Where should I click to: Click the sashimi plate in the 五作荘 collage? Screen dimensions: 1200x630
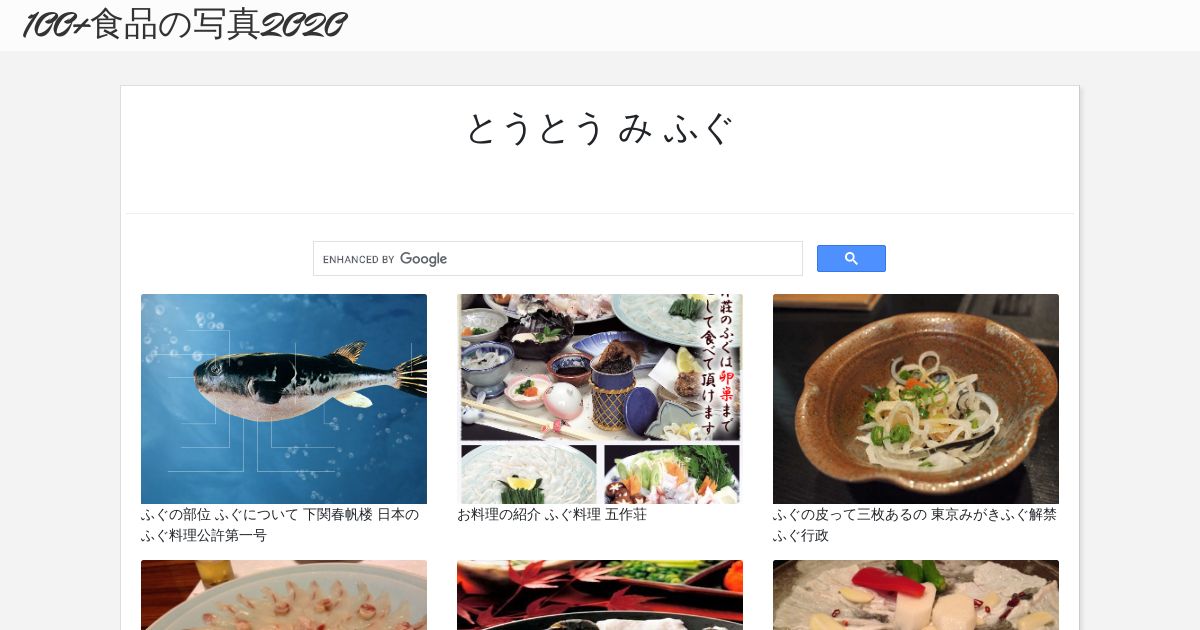point(528,474)
